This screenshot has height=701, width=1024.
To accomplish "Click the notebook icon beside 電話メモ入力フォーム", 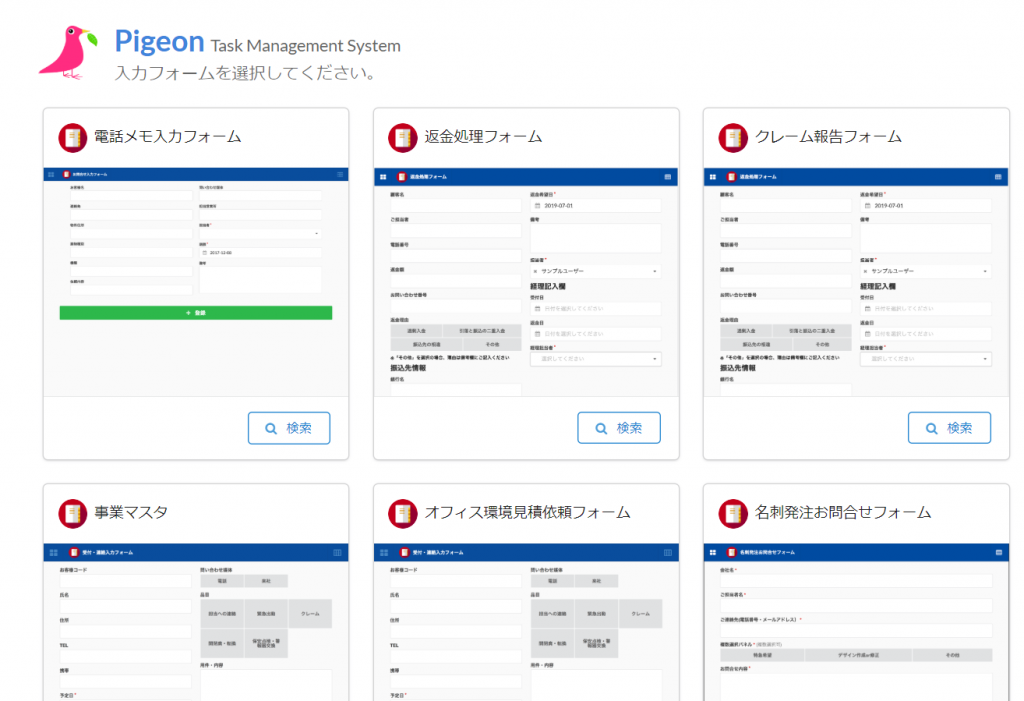I will click(72, 137).
